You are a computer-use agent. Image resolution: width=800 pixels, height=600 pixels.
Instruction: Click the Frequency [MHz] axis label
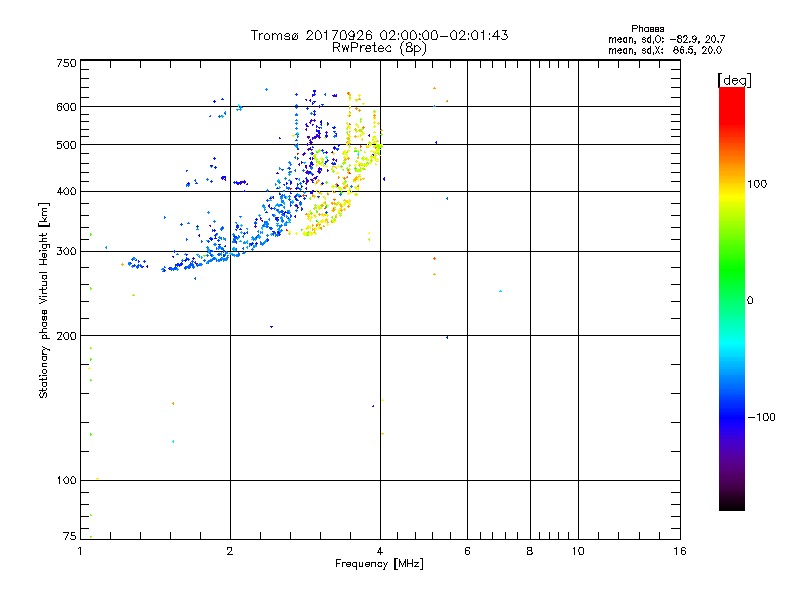379,566
